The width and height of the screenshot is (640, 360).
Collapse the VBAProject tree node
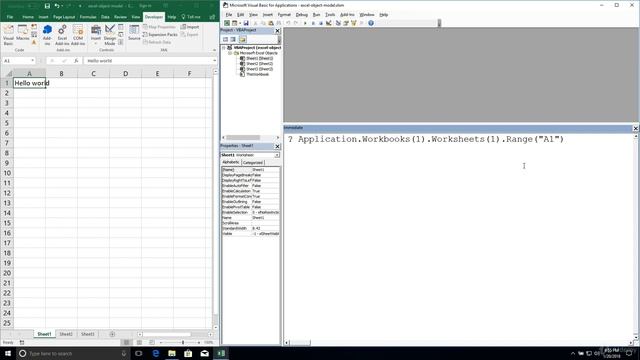point(224,48)
